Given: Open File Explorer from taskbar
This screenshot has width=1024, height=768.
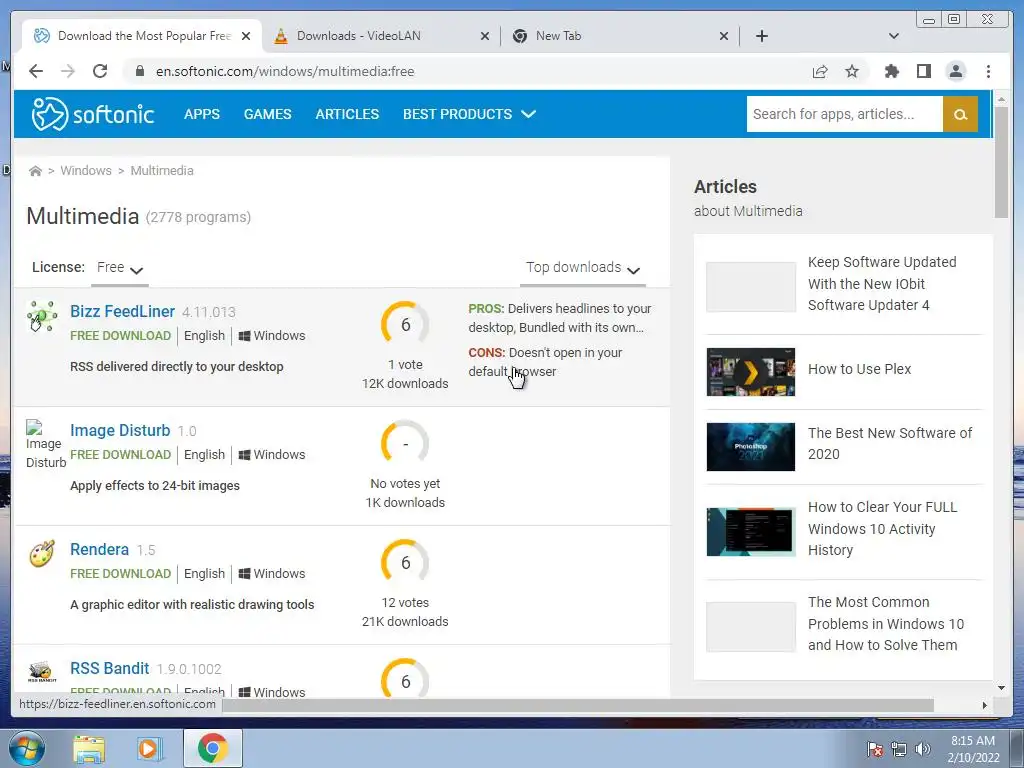Looking at the screenshot, I should click(x=89, y=748).
